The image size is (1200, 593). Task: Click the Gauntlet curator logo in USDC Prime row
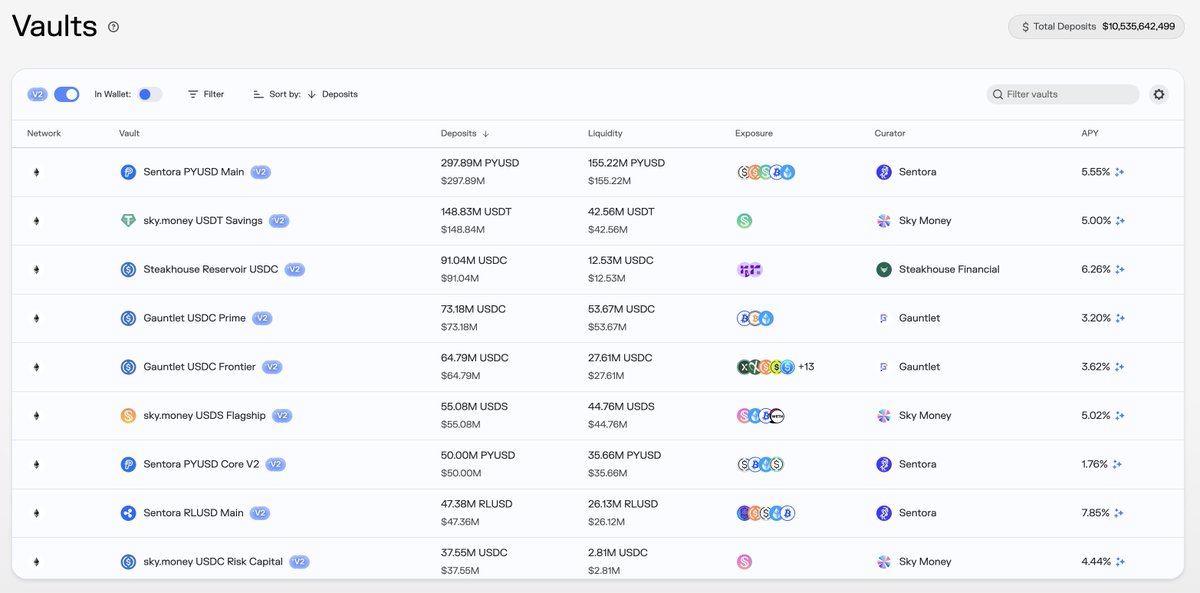pyautogui.click(x=883, y=318)
